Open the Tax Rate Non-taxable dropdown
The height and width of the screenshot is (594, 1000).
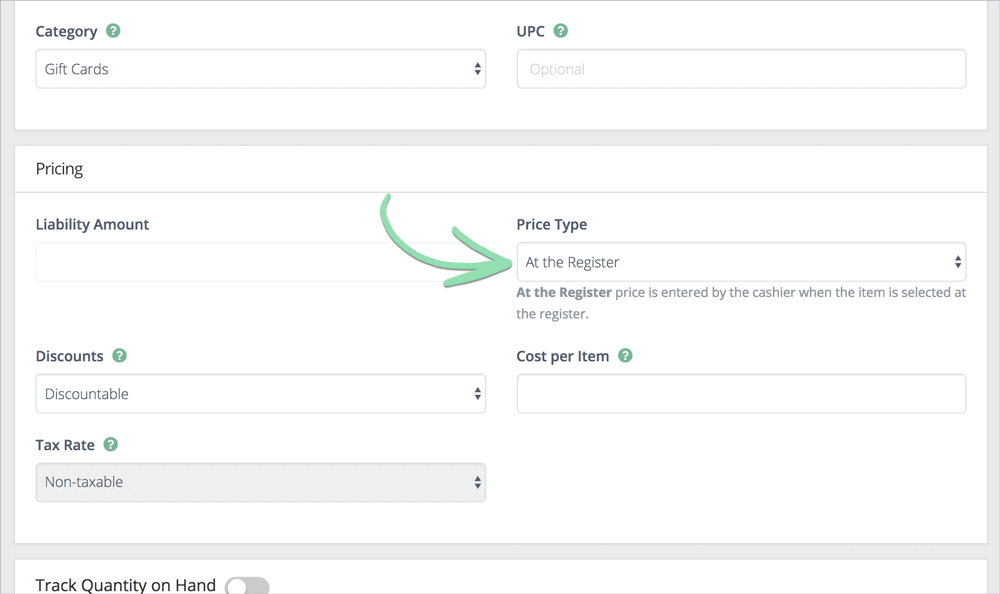pos(260,482)
